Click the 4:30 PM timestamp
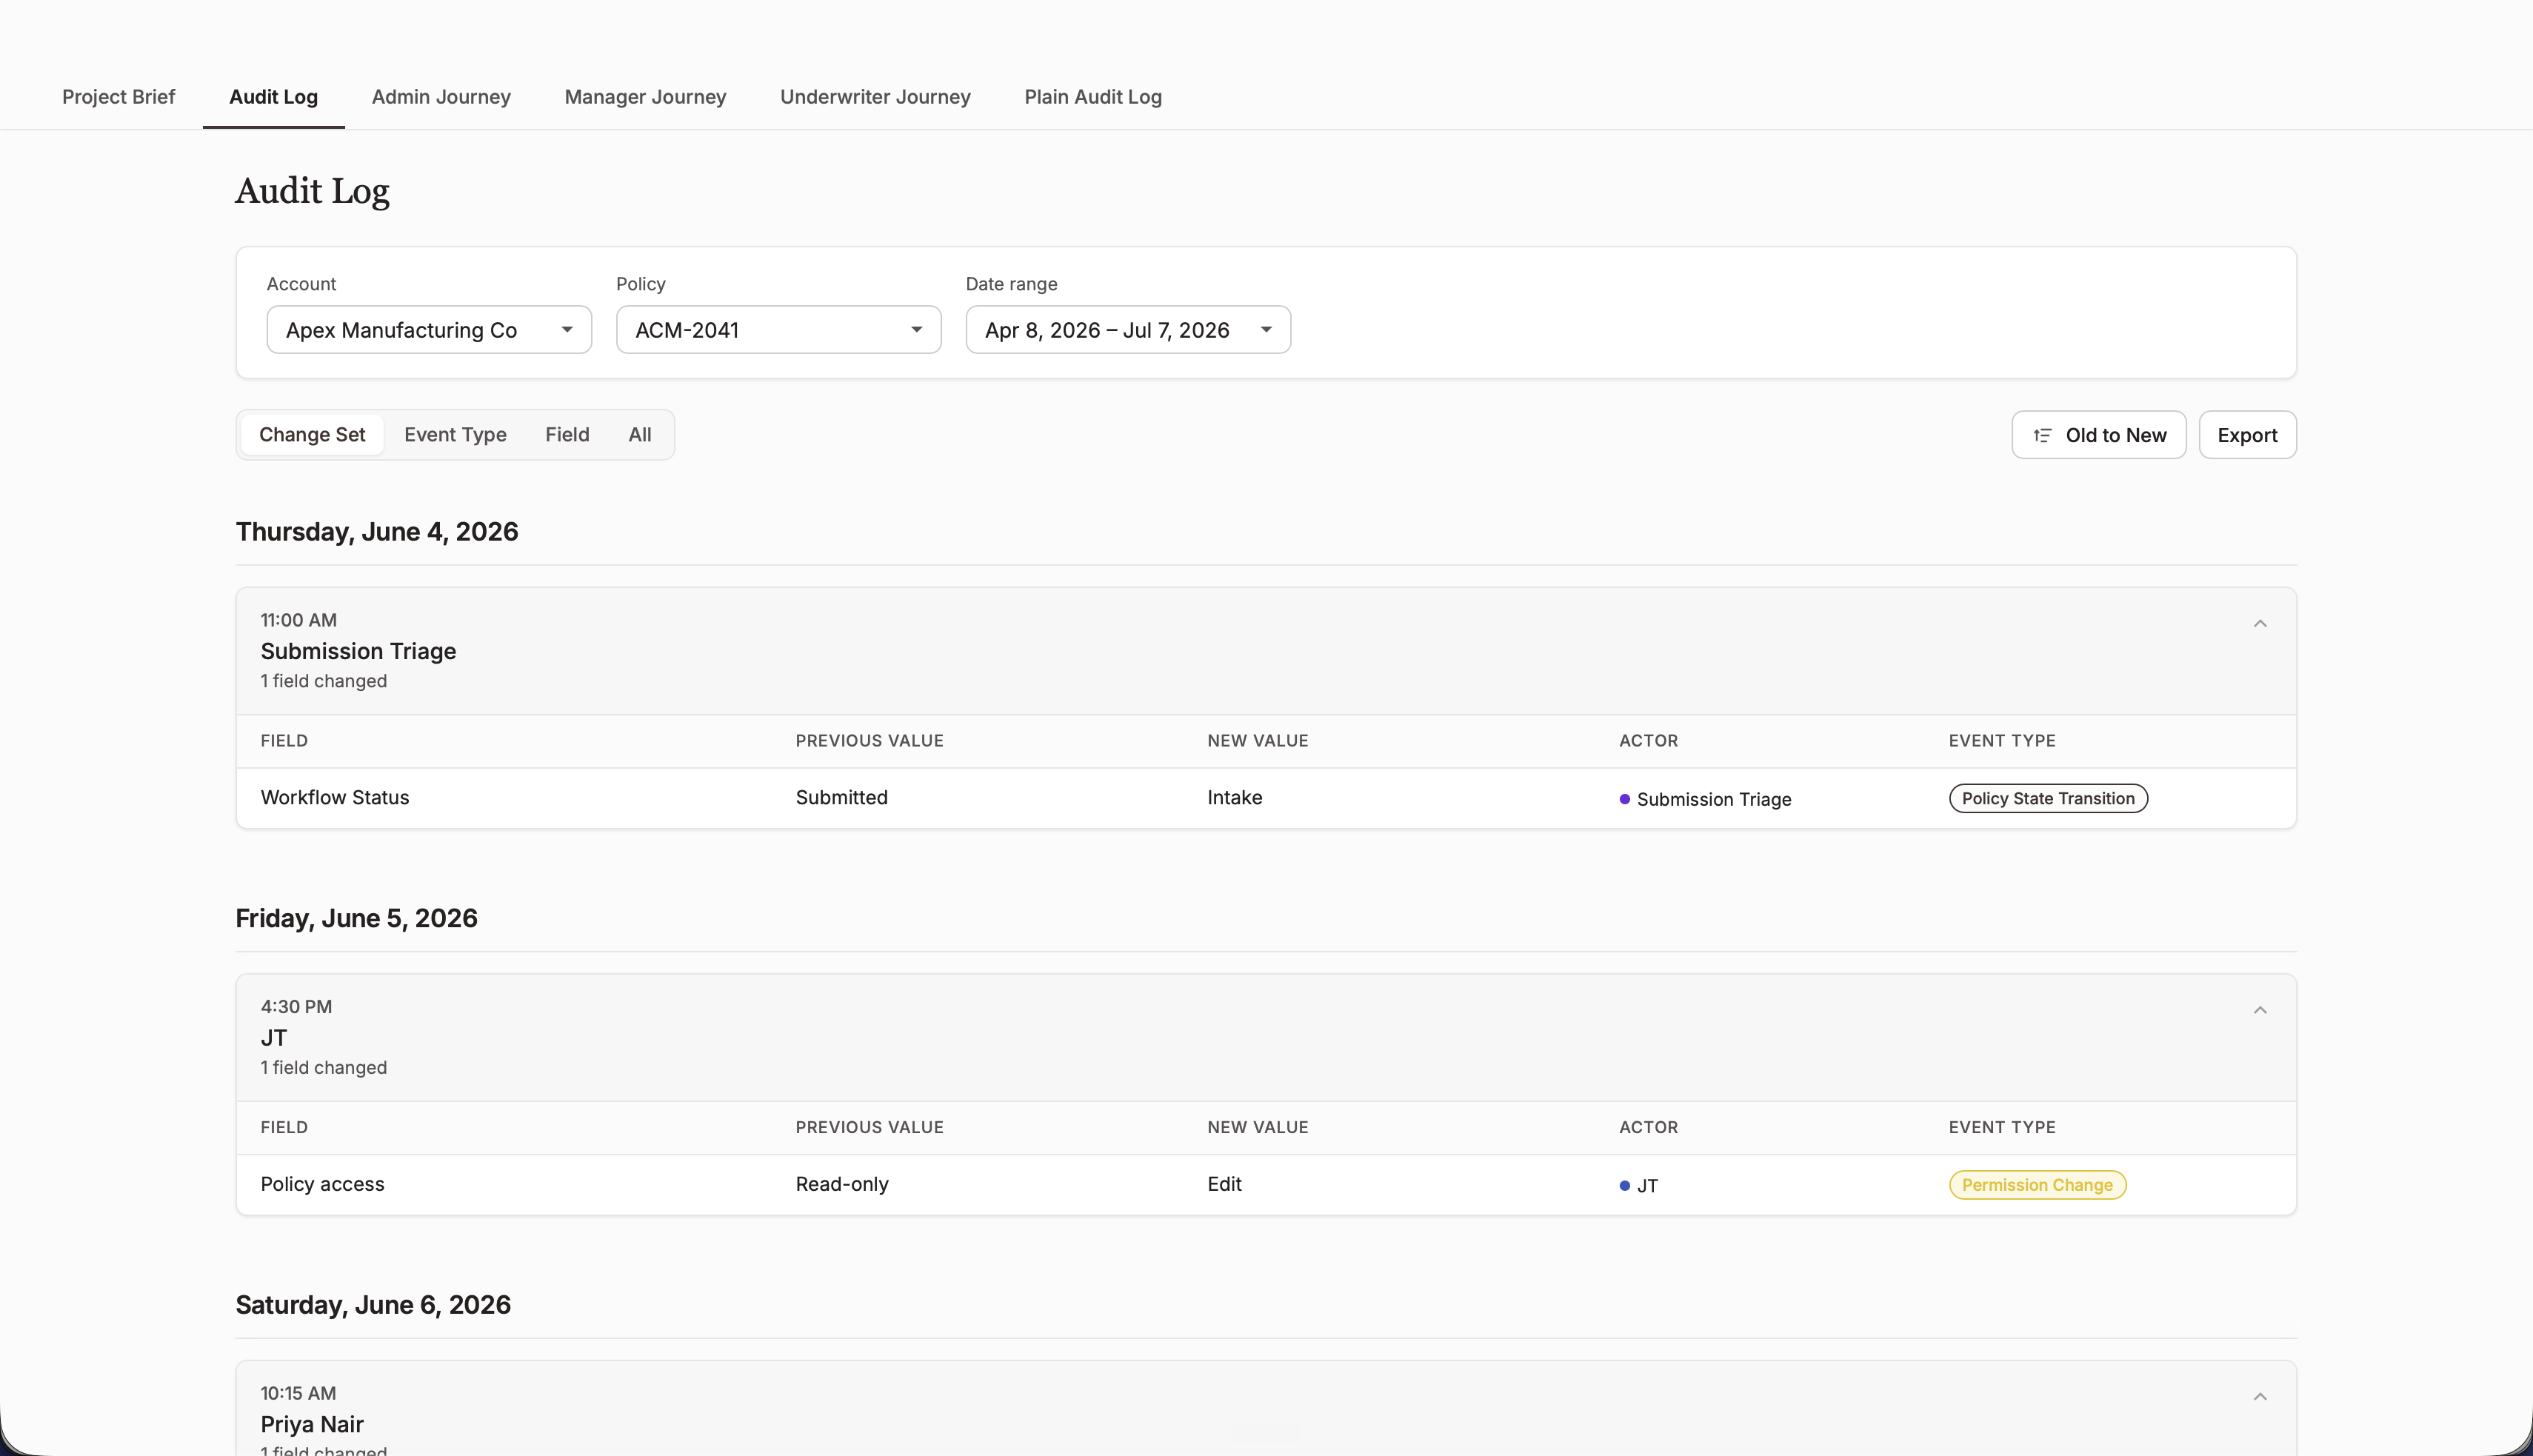 tap(296, 1007)
